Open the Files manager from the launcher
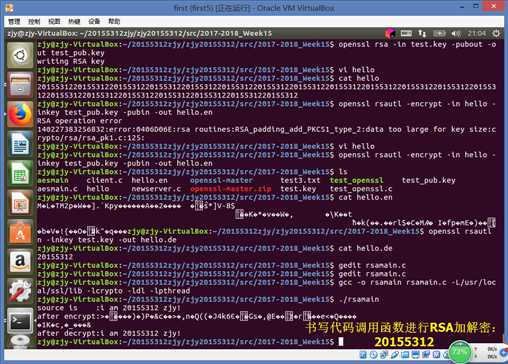The width and height of the screenshot is (508, 364). click(20, 85)
